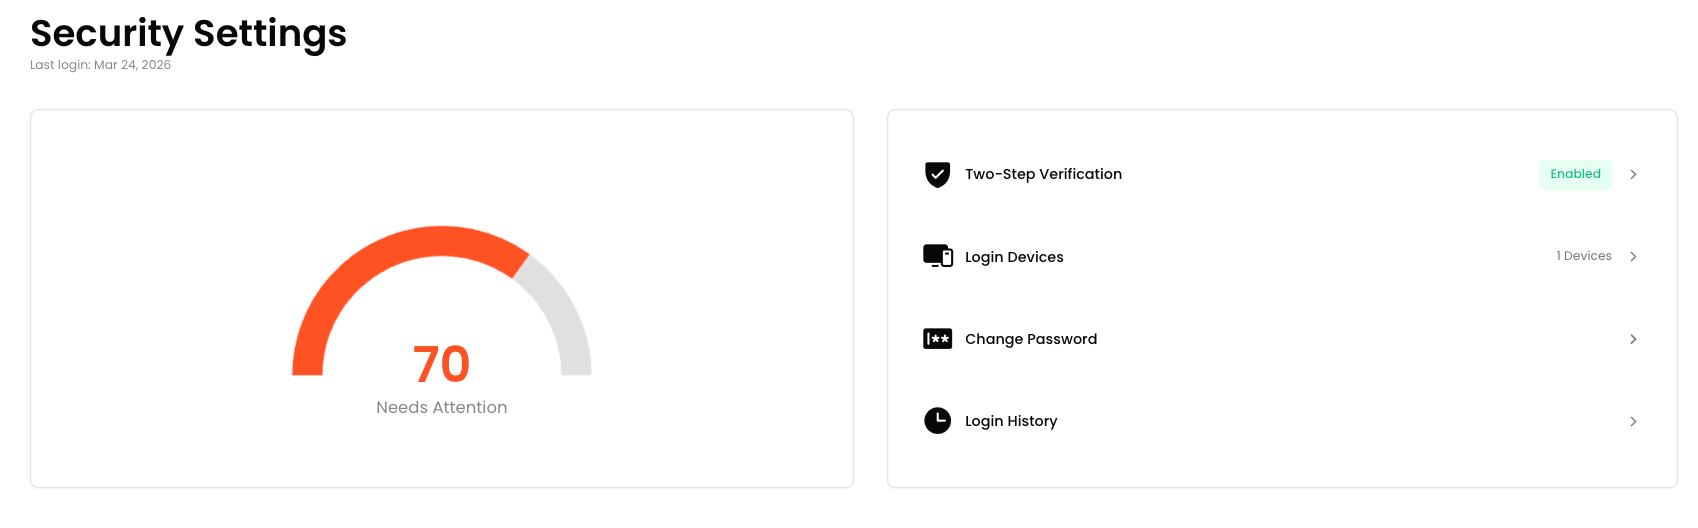Click the Two-Step Verification shield icon
This screenshot has height=528, width=1698.
pos(937,175)
